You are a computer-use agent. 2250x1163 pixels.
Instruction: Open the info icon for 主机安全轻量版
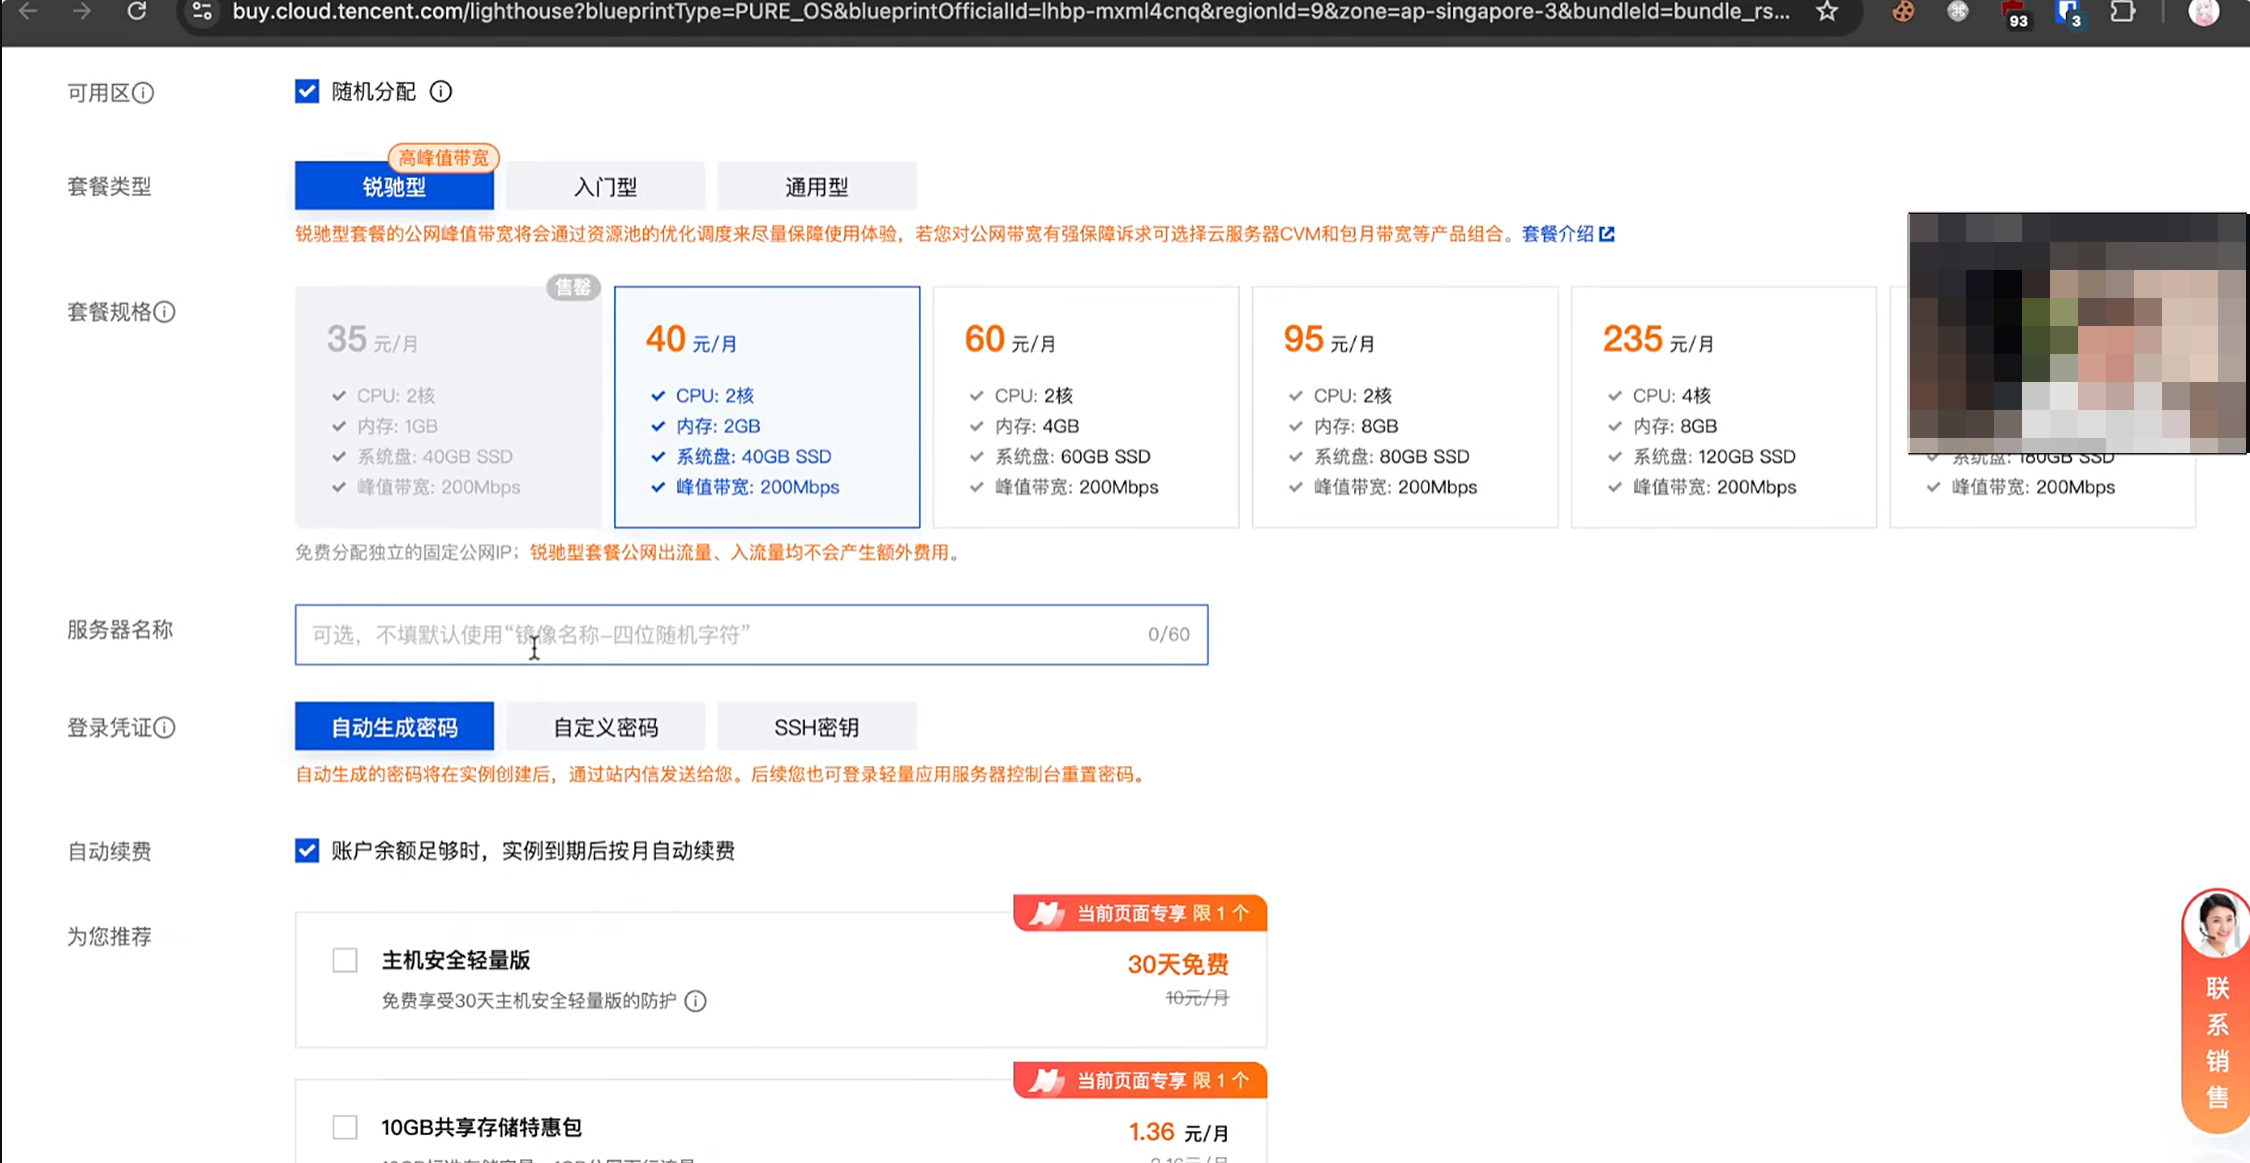pos(696,1001)
